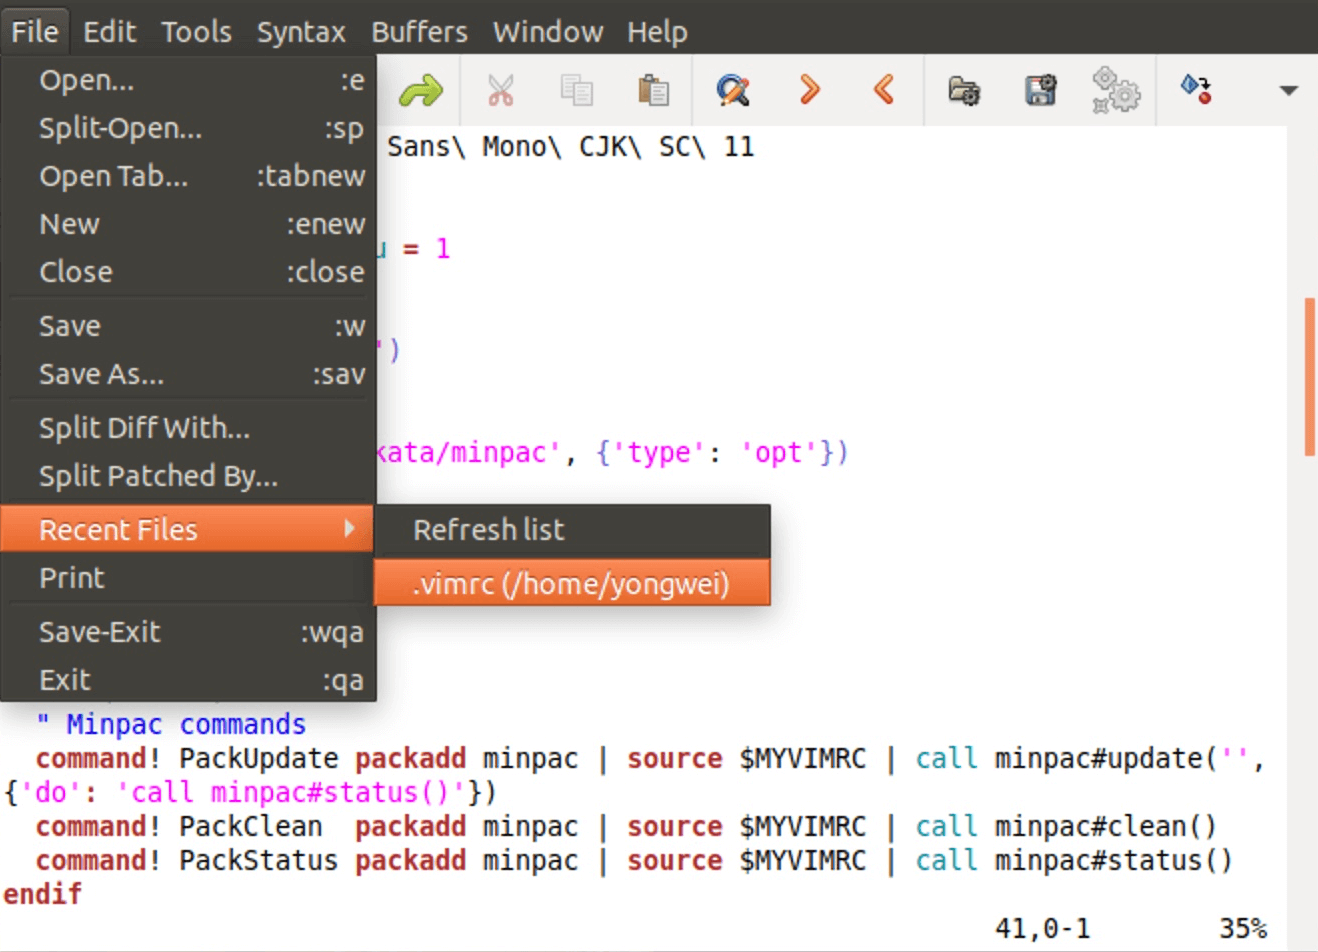This screenshot has width=1318, height=952.
Task: Click the Run Script gears icon
Action: point(1116,91)
